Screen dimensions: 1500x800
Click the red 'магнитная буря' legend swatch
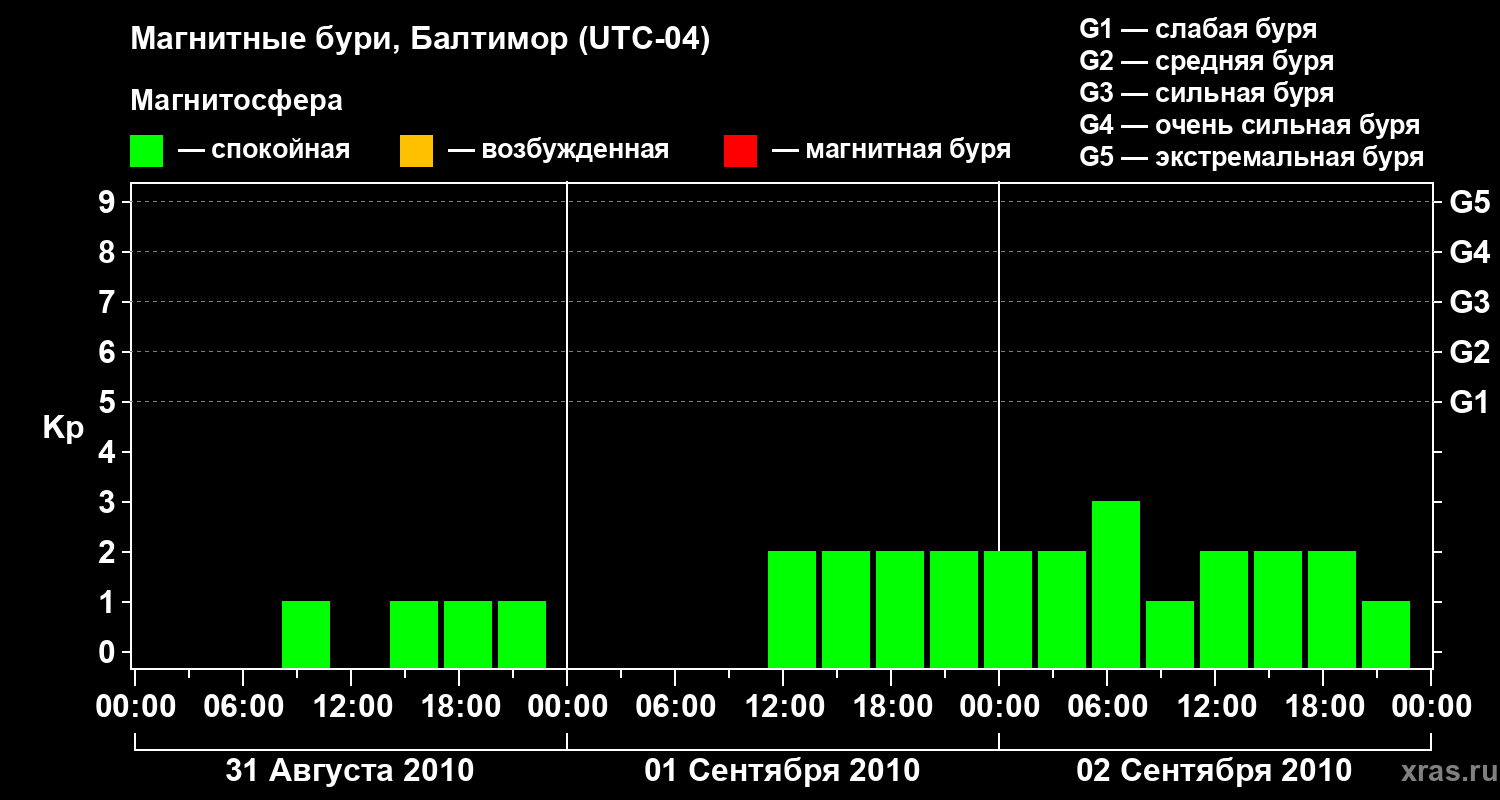[x=740, y=151]
